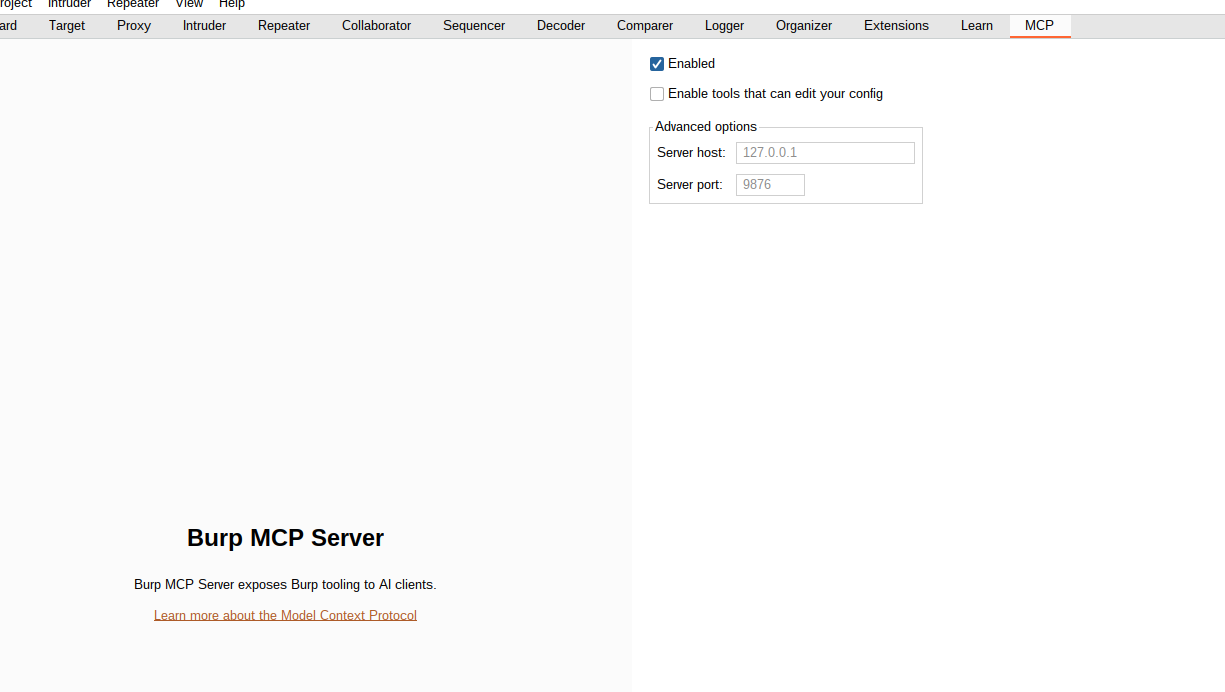Click the Burp MCP Server heading
This screenshot has height=692, width=1225.
[x=285, y=538]
